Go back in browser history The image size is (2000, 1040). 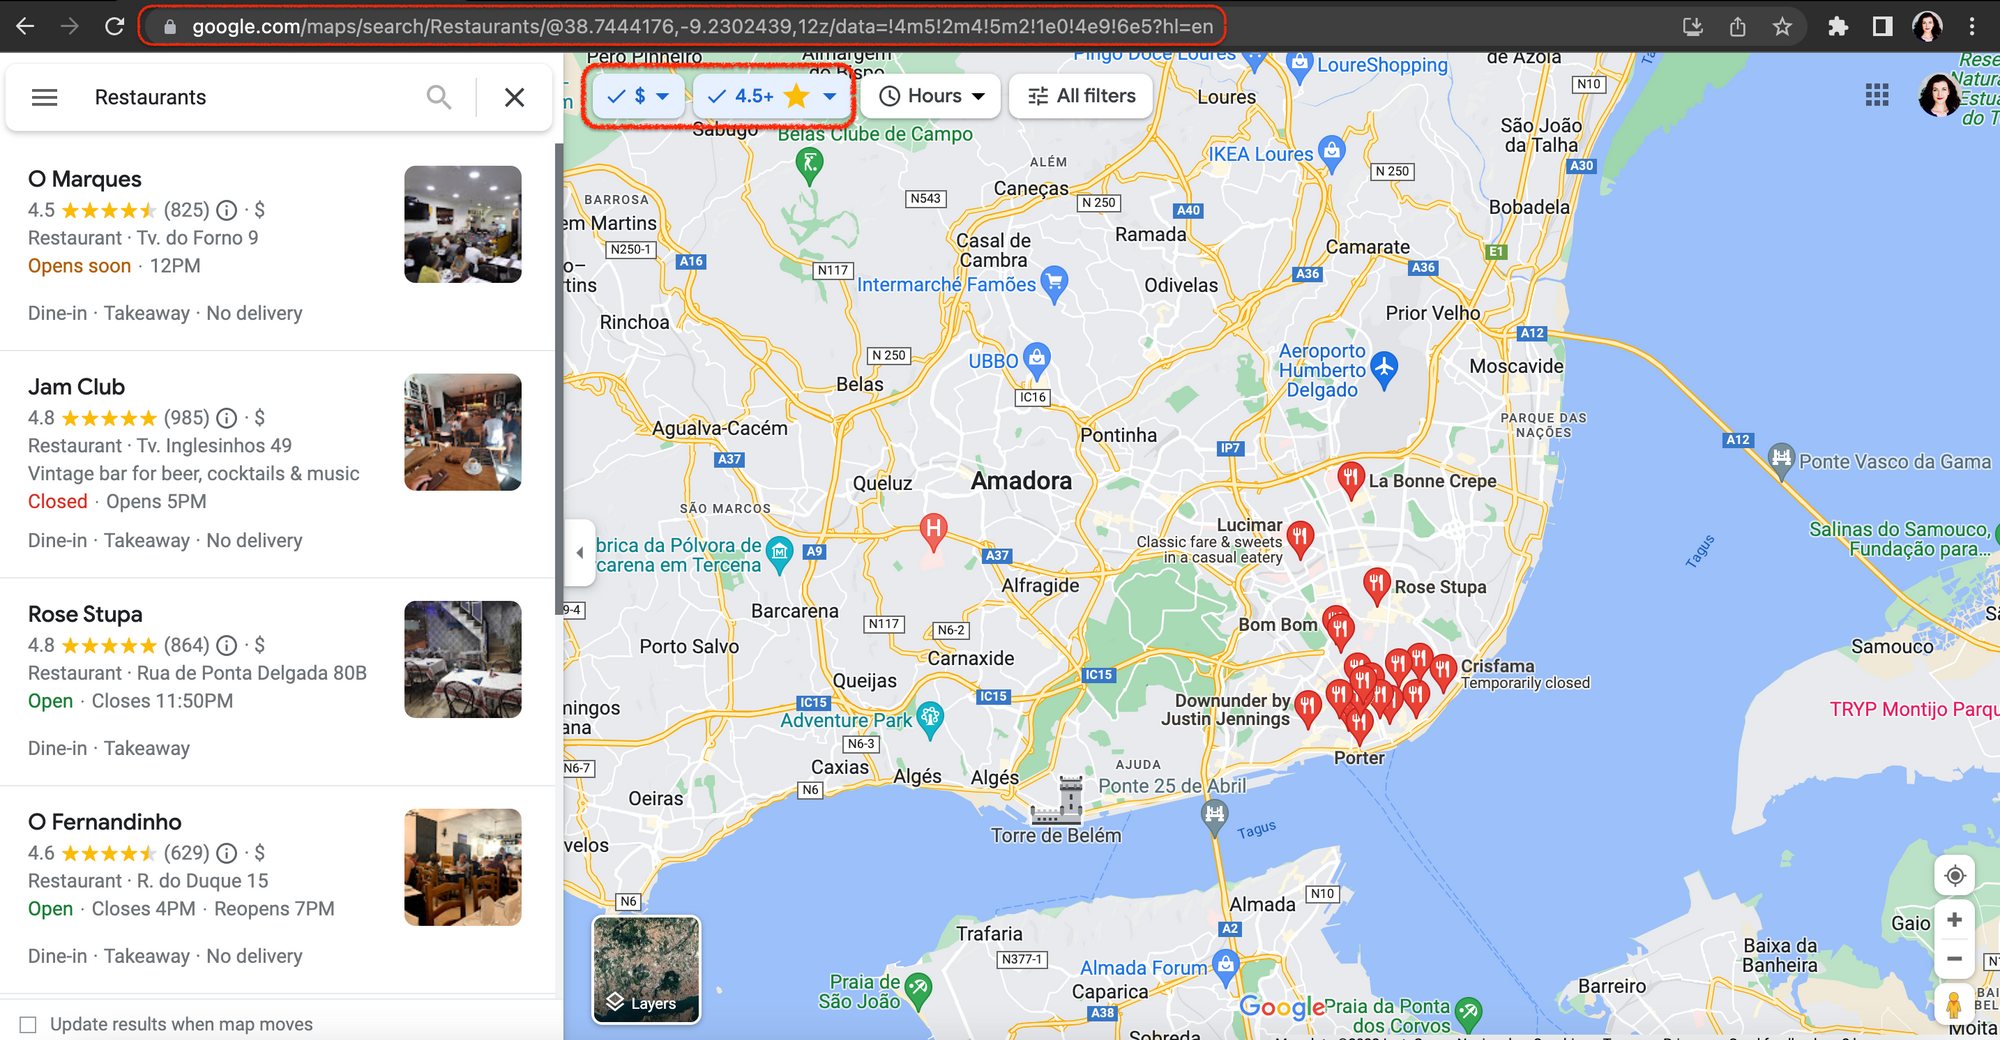coord(26,26)
